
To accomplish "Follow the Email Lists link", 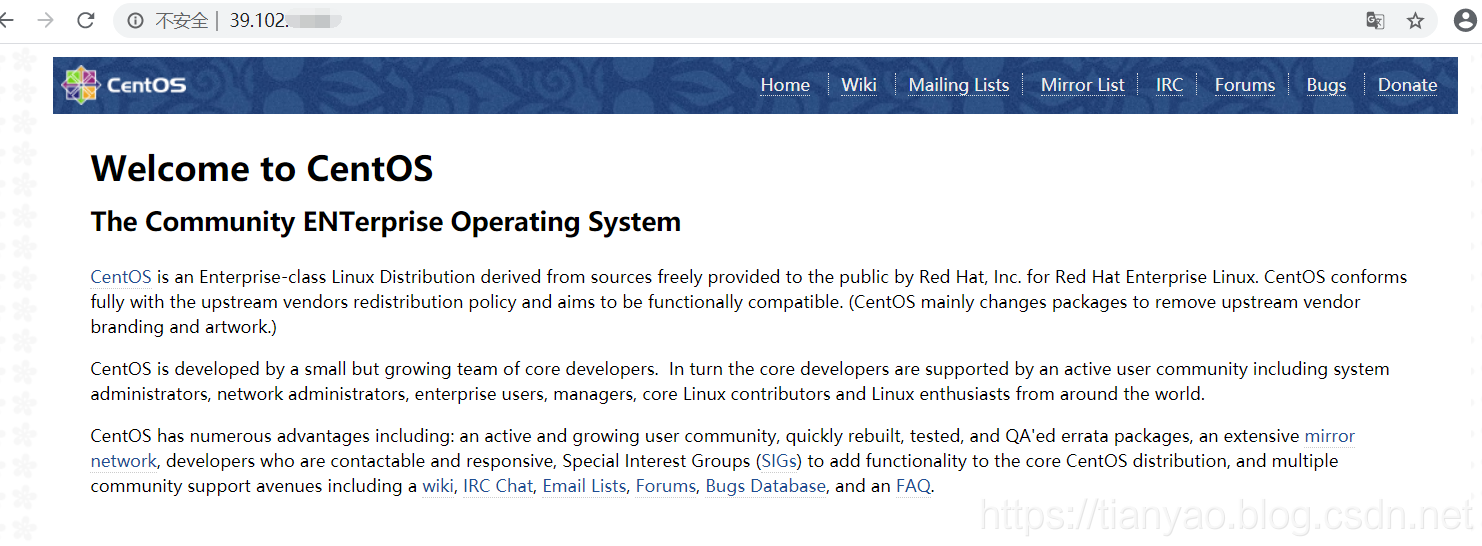I will (584, 486).
